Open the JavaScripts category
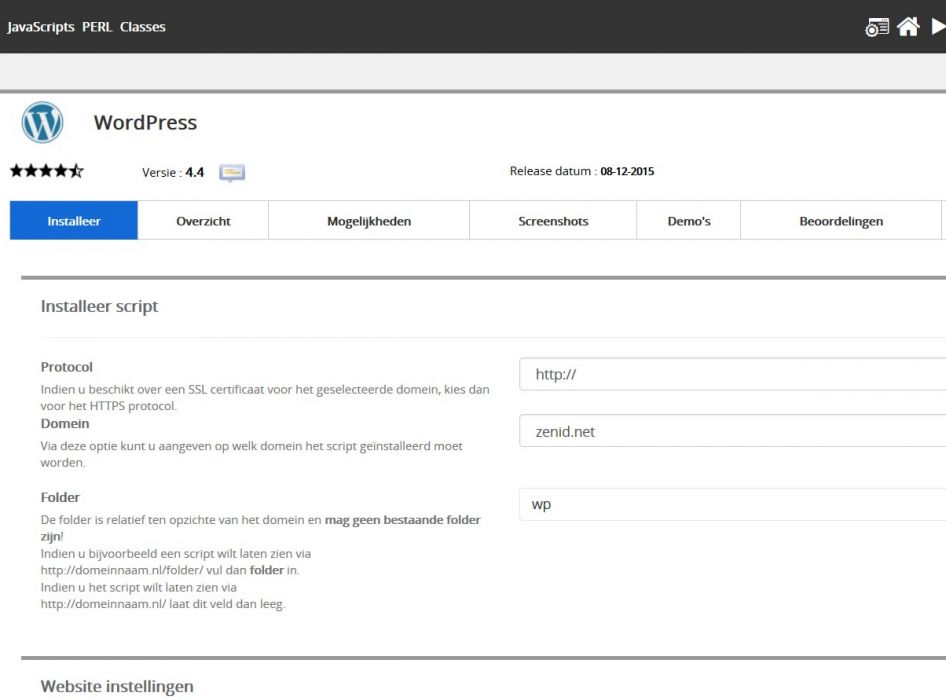Screen dimensions: 946x700 pos(40,27)
